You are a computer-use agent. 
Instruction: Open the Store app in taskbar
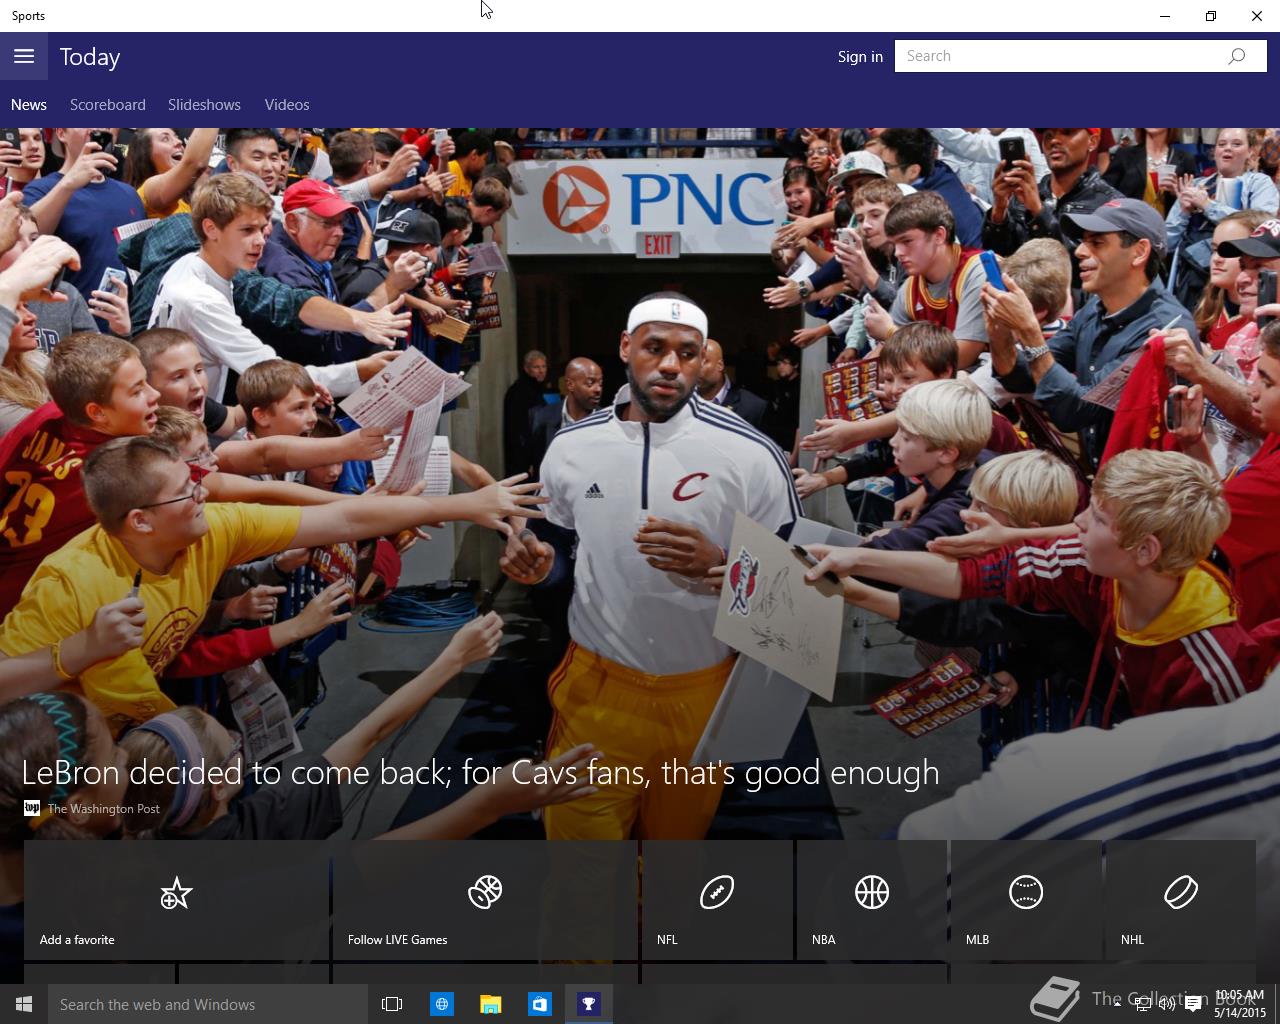(x=539, y=1004)
